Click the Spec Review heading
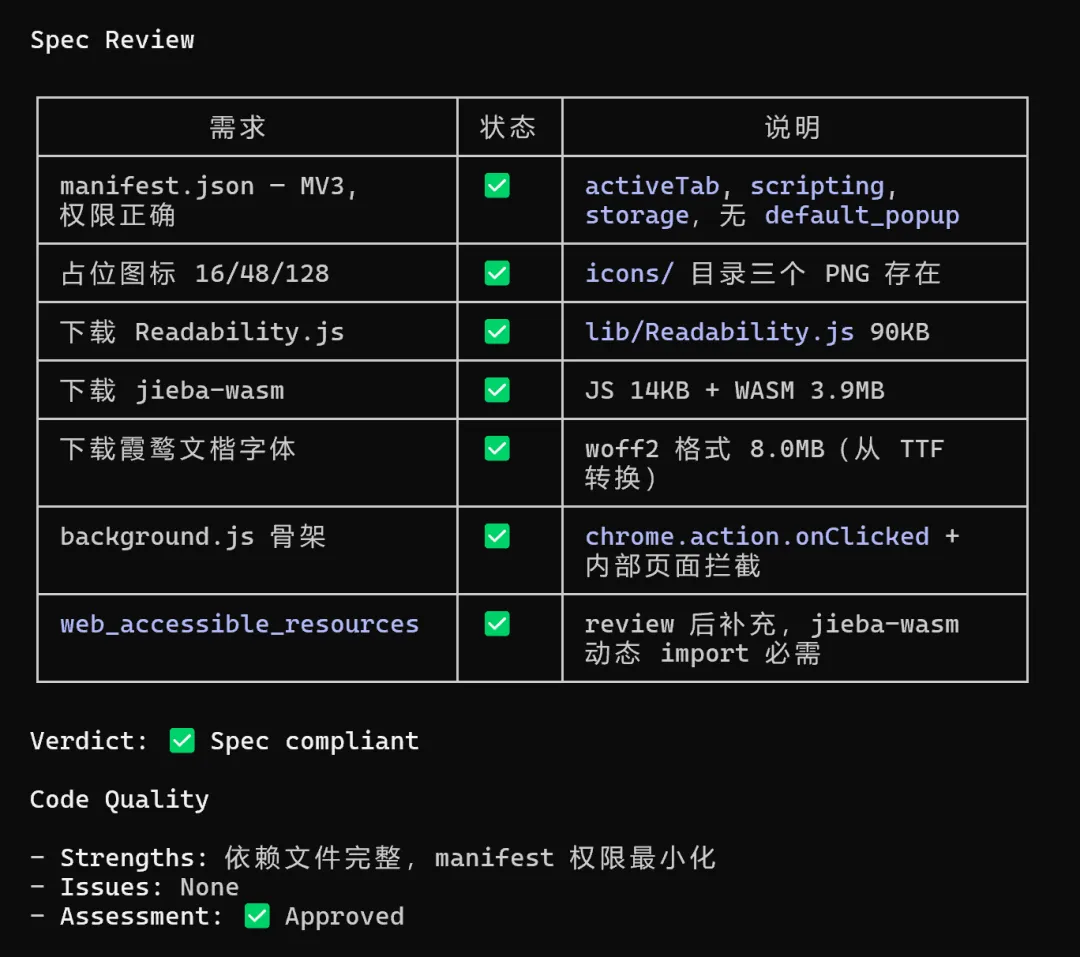This screenshot has height=957, width=1080. tap(112, 40)
